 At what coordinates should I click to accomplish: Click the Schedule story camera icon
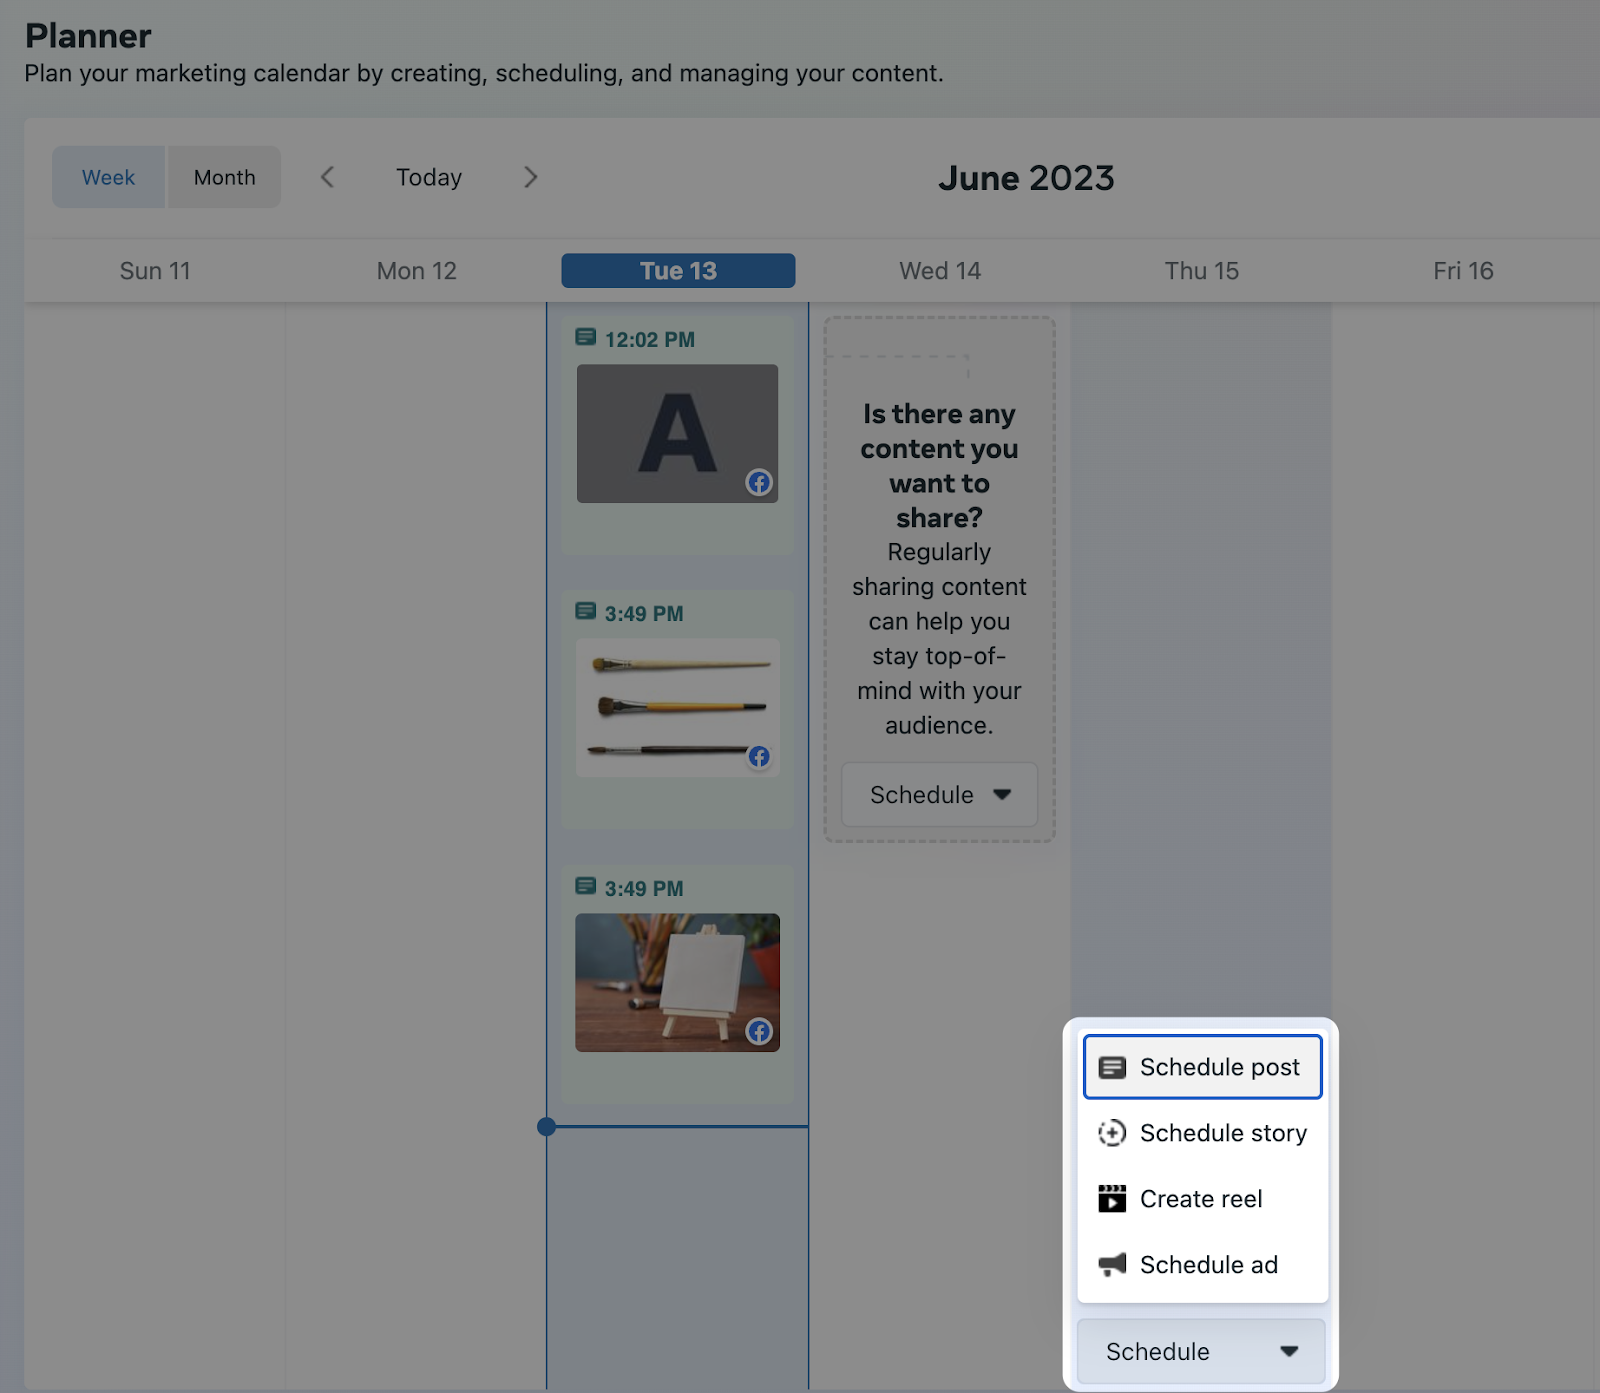pos(1112,1133)
